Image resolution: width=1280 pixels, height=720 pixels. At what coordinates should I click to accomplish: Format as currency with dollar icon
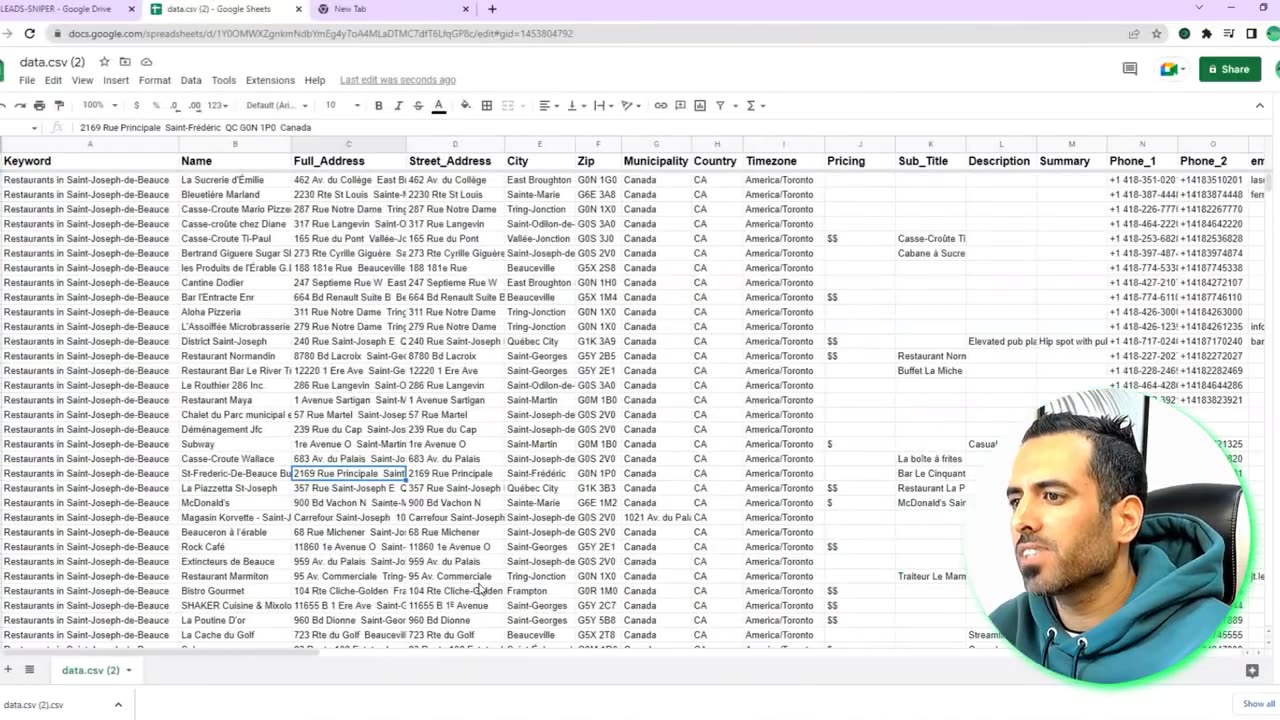136,105
